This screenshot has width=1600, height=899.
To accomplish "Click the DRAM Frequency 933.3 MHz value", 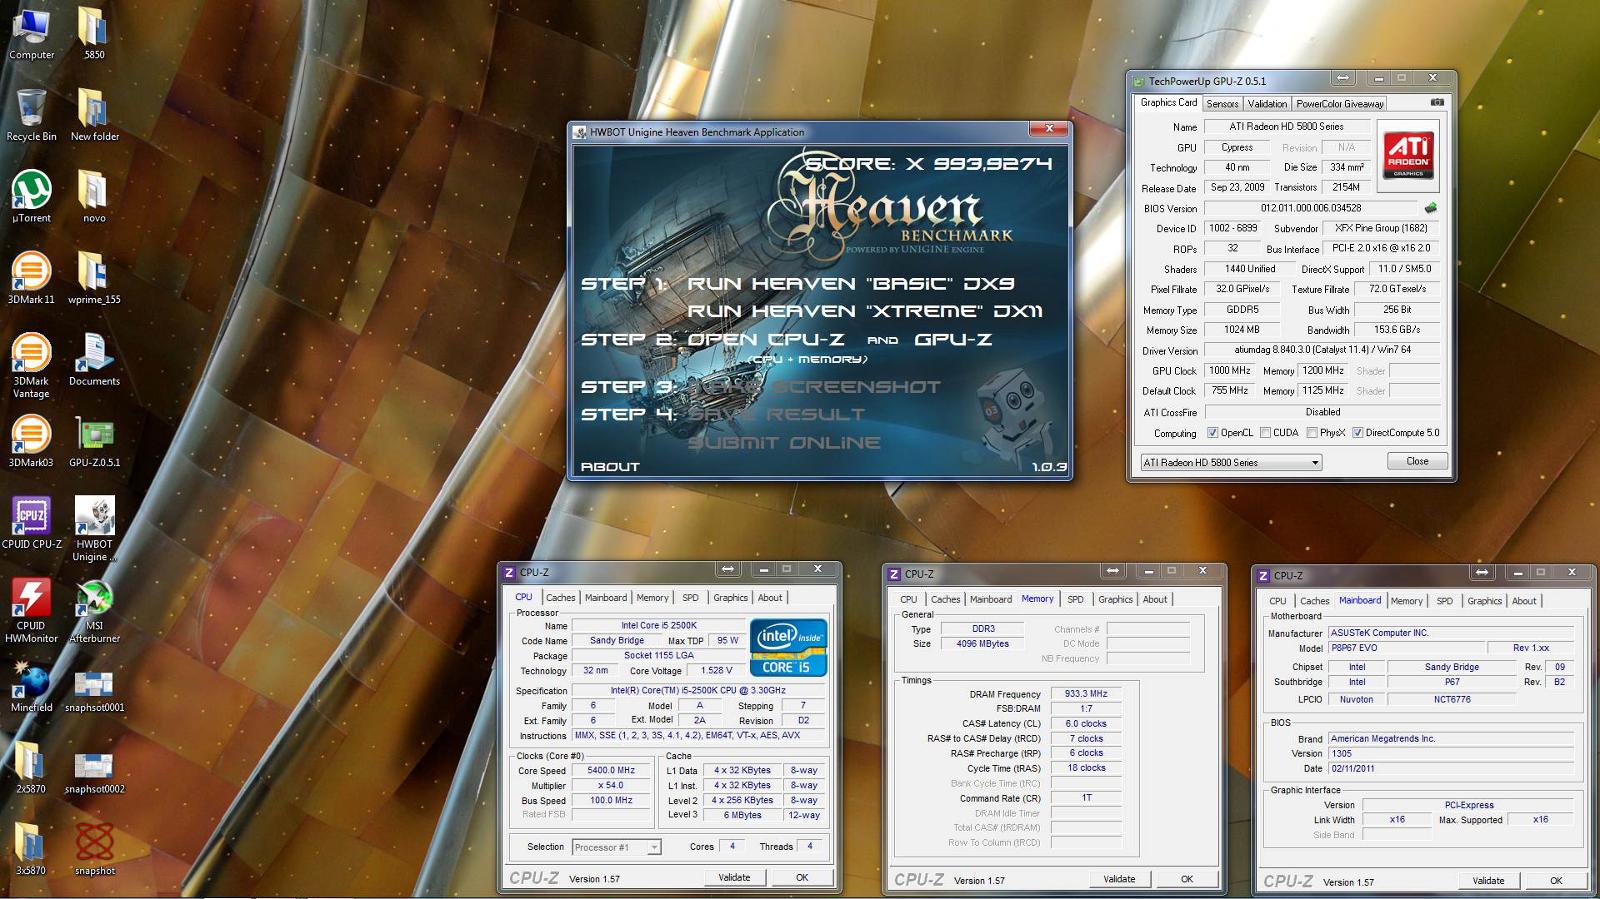I will coord(1085,694).
